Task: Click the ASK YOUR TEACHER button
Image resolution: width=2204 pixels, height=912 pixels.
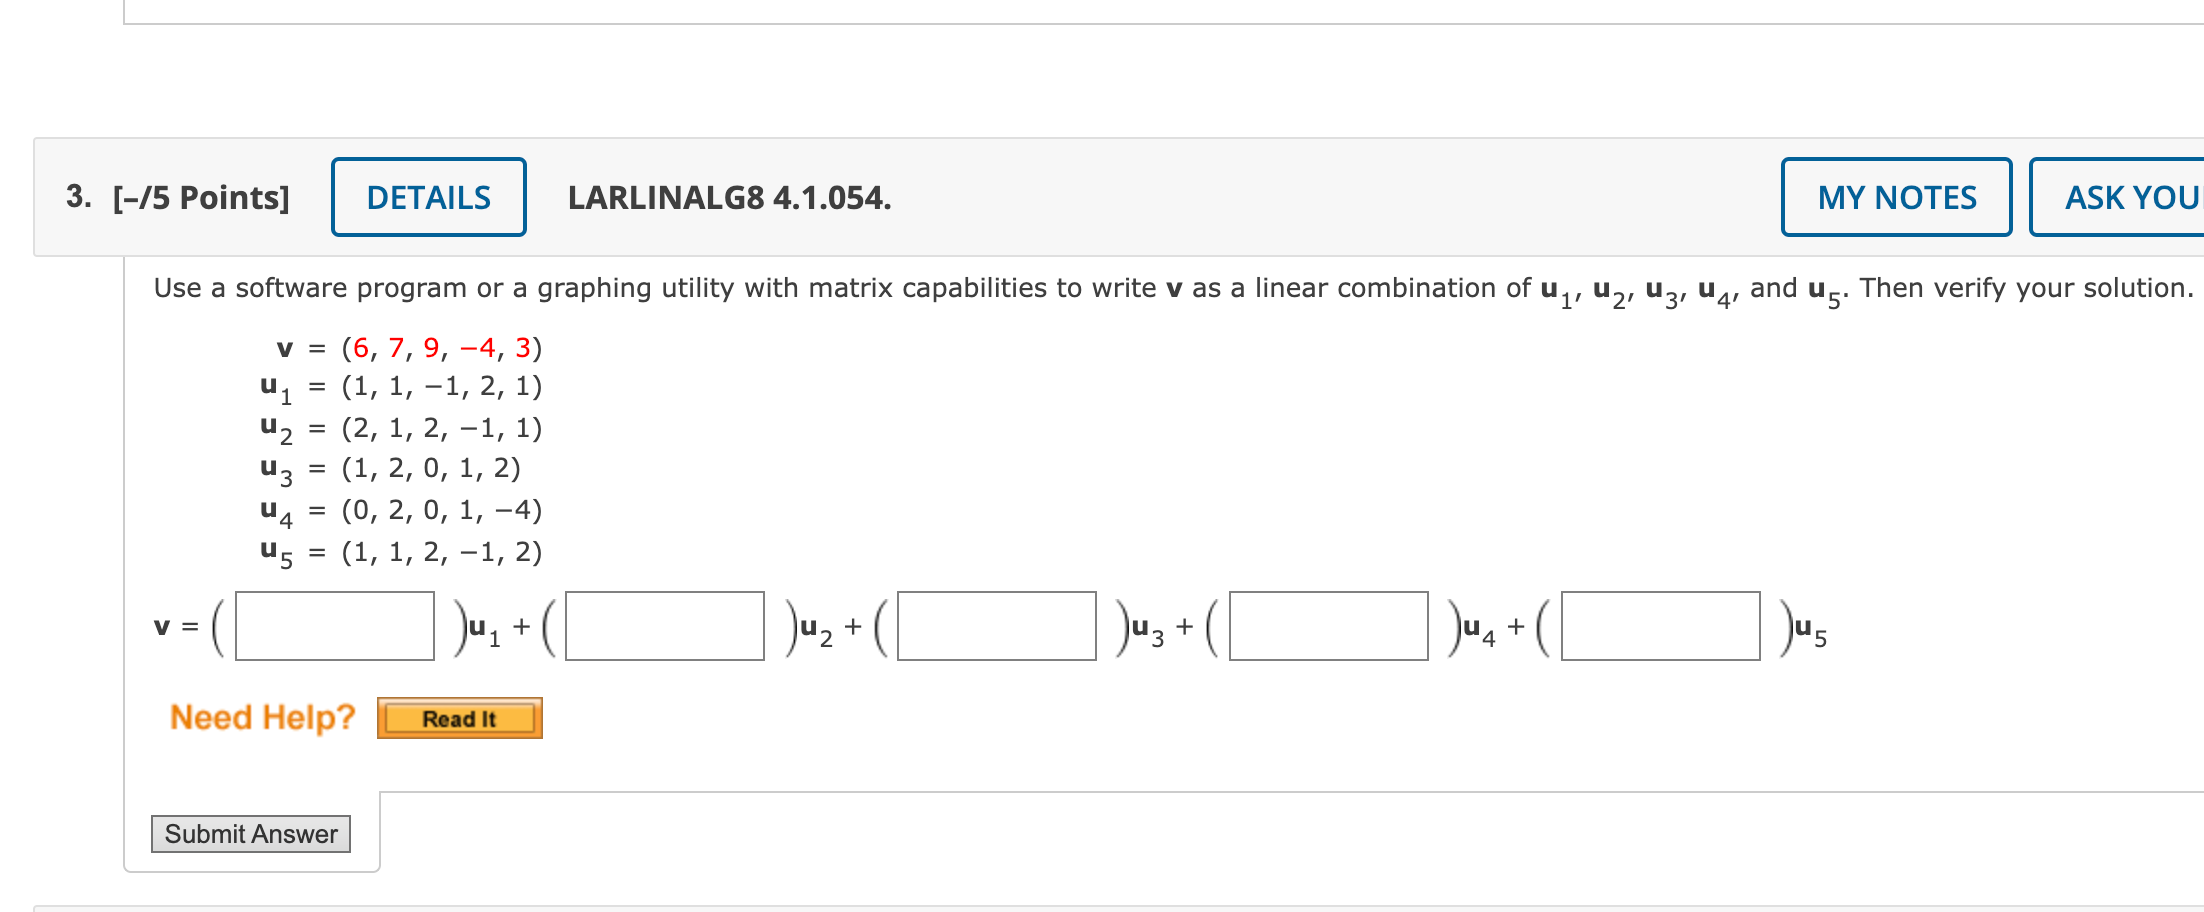Action: click(2122, 197)
